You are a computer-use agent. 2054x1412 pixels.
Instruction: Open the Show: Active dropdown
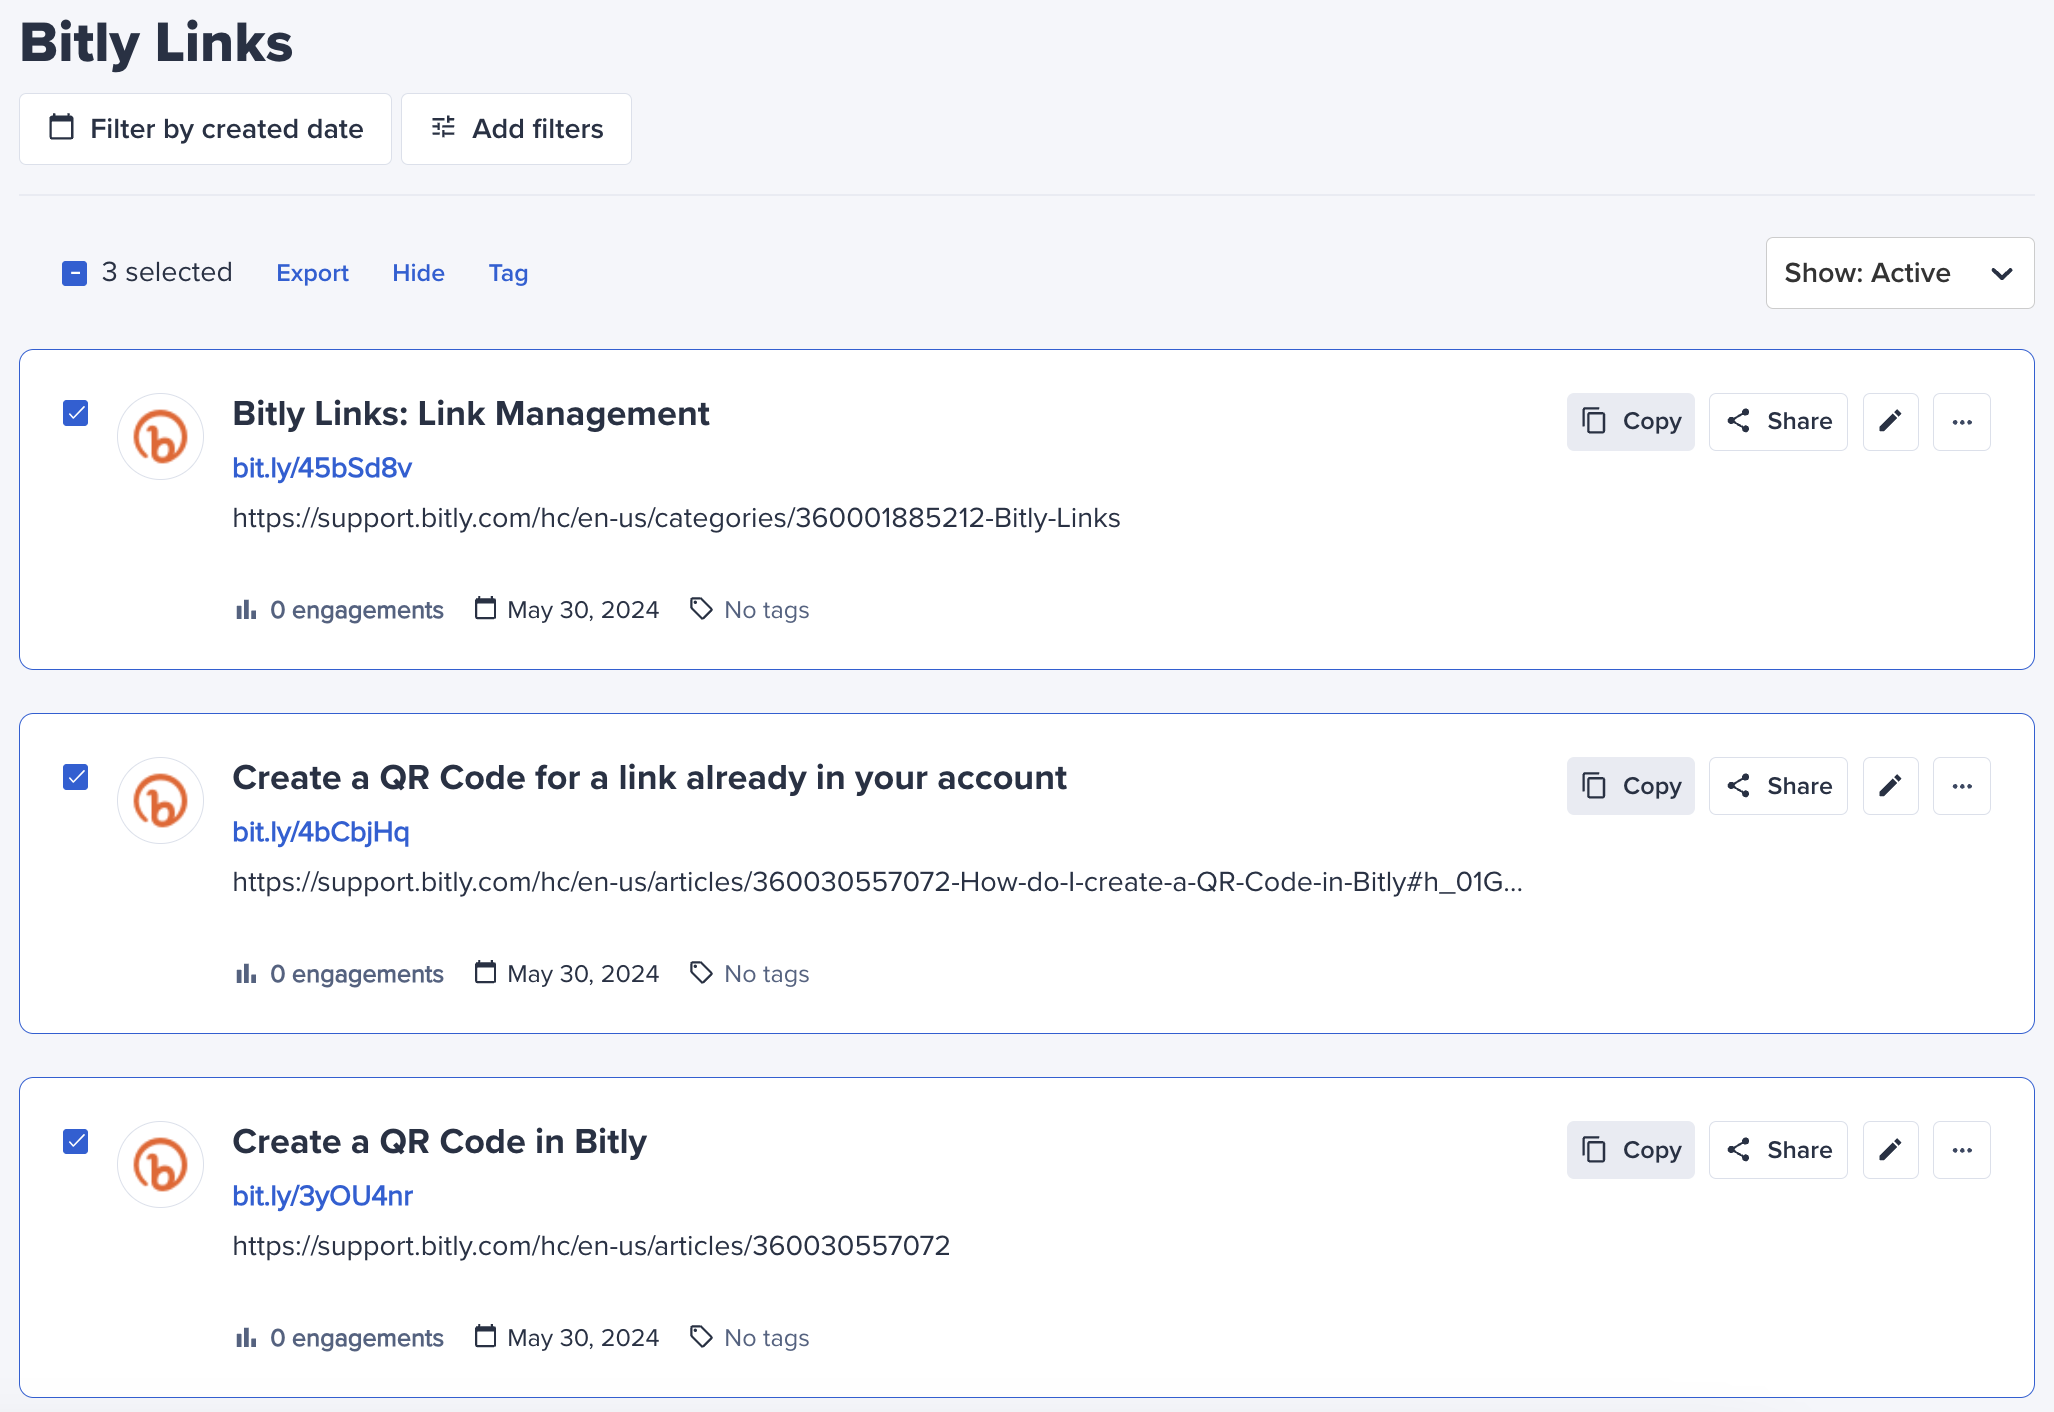tap(1900, 273)
